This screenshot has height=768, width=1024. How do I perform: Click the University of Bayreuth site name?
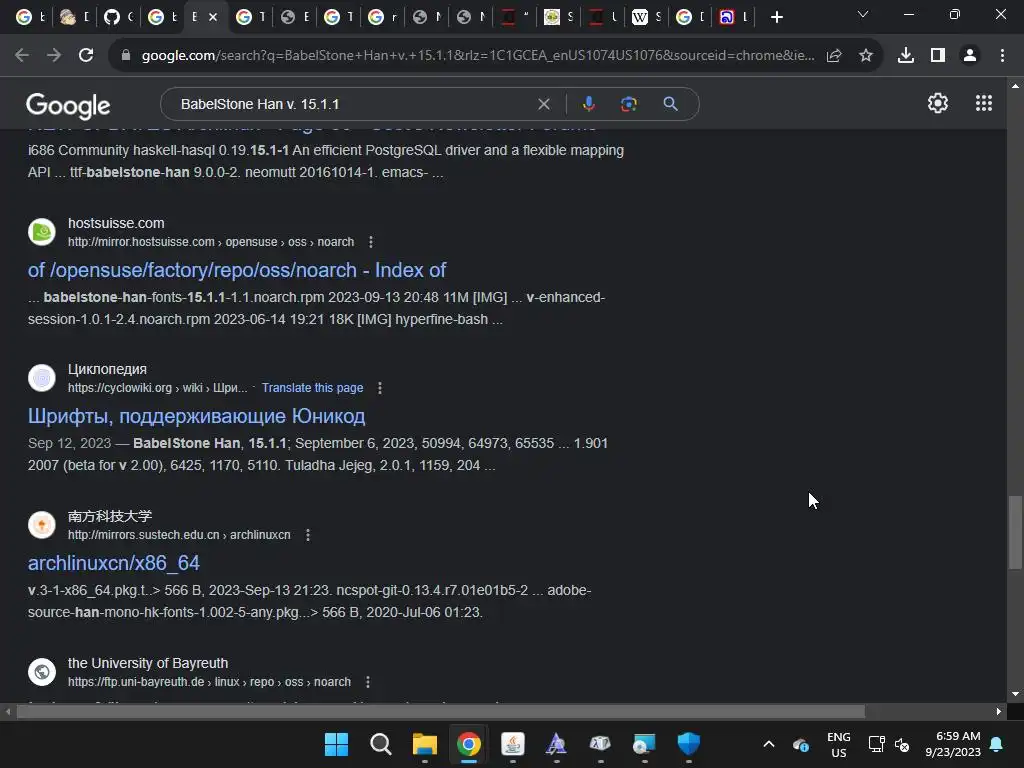148,664
